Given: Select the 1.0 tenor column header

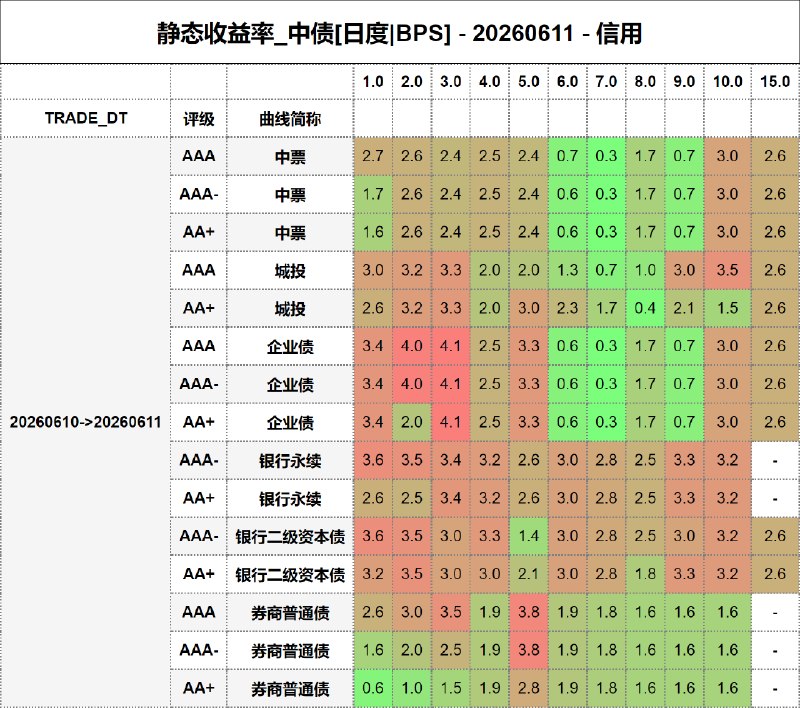Looking at the screenshot, I should pyautogui.click(x=373, y=82).
